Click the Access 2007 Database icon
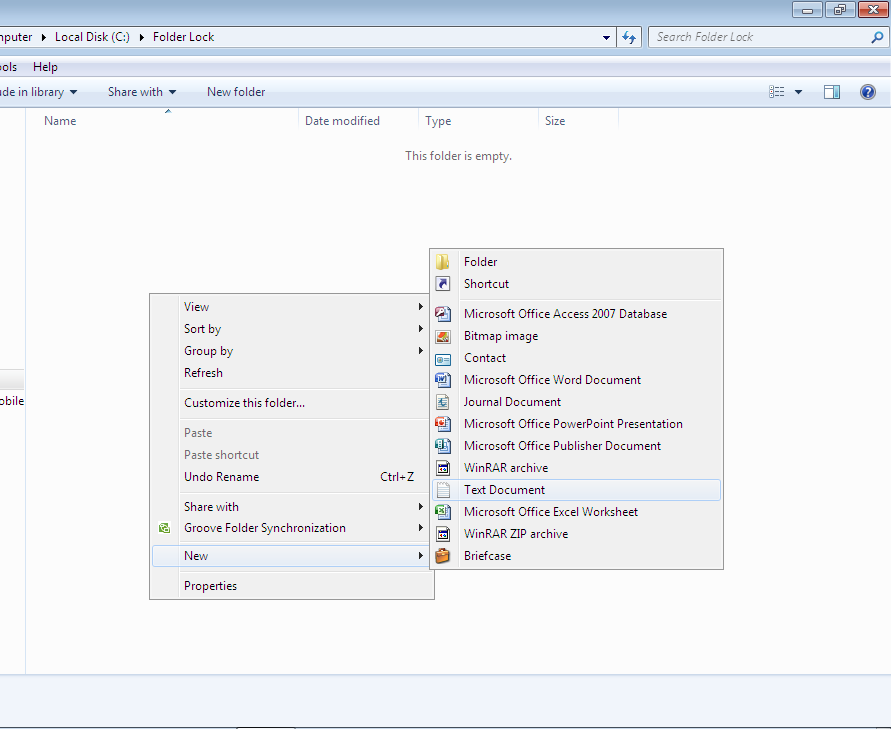The image size is (891, 729). click(x=443, y=314)
